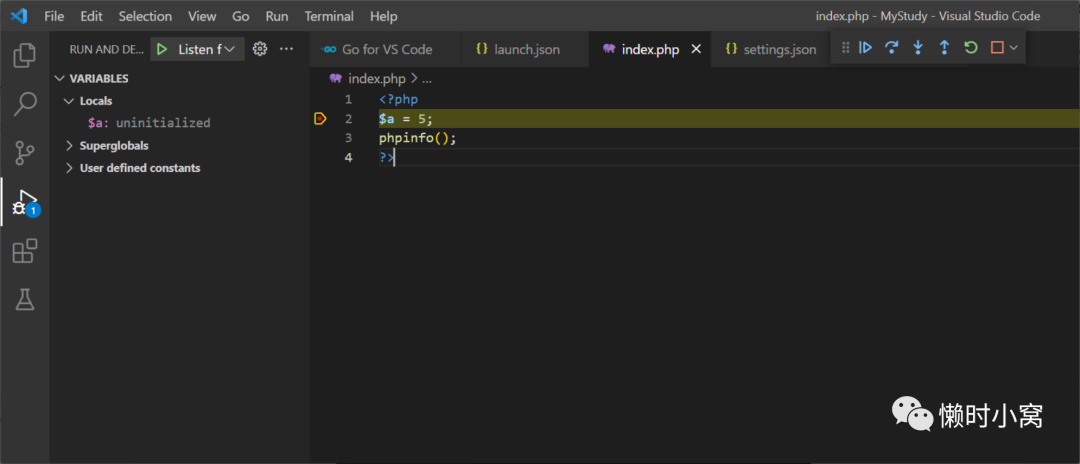Open the Run menu

[x=277, y=16]
